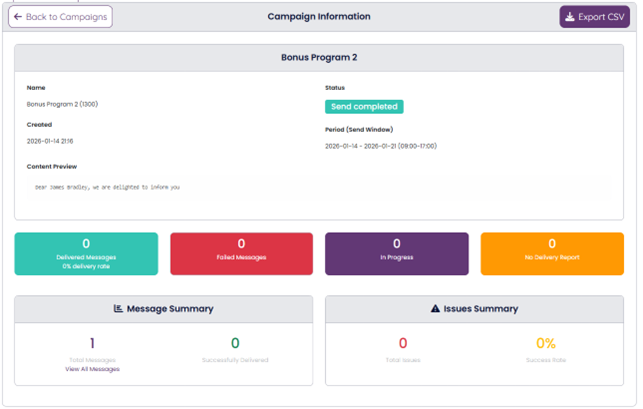The image size is (643, 409).
Task: Click the content preview message text
Action: pyautogui.click(x=107, y=187)
